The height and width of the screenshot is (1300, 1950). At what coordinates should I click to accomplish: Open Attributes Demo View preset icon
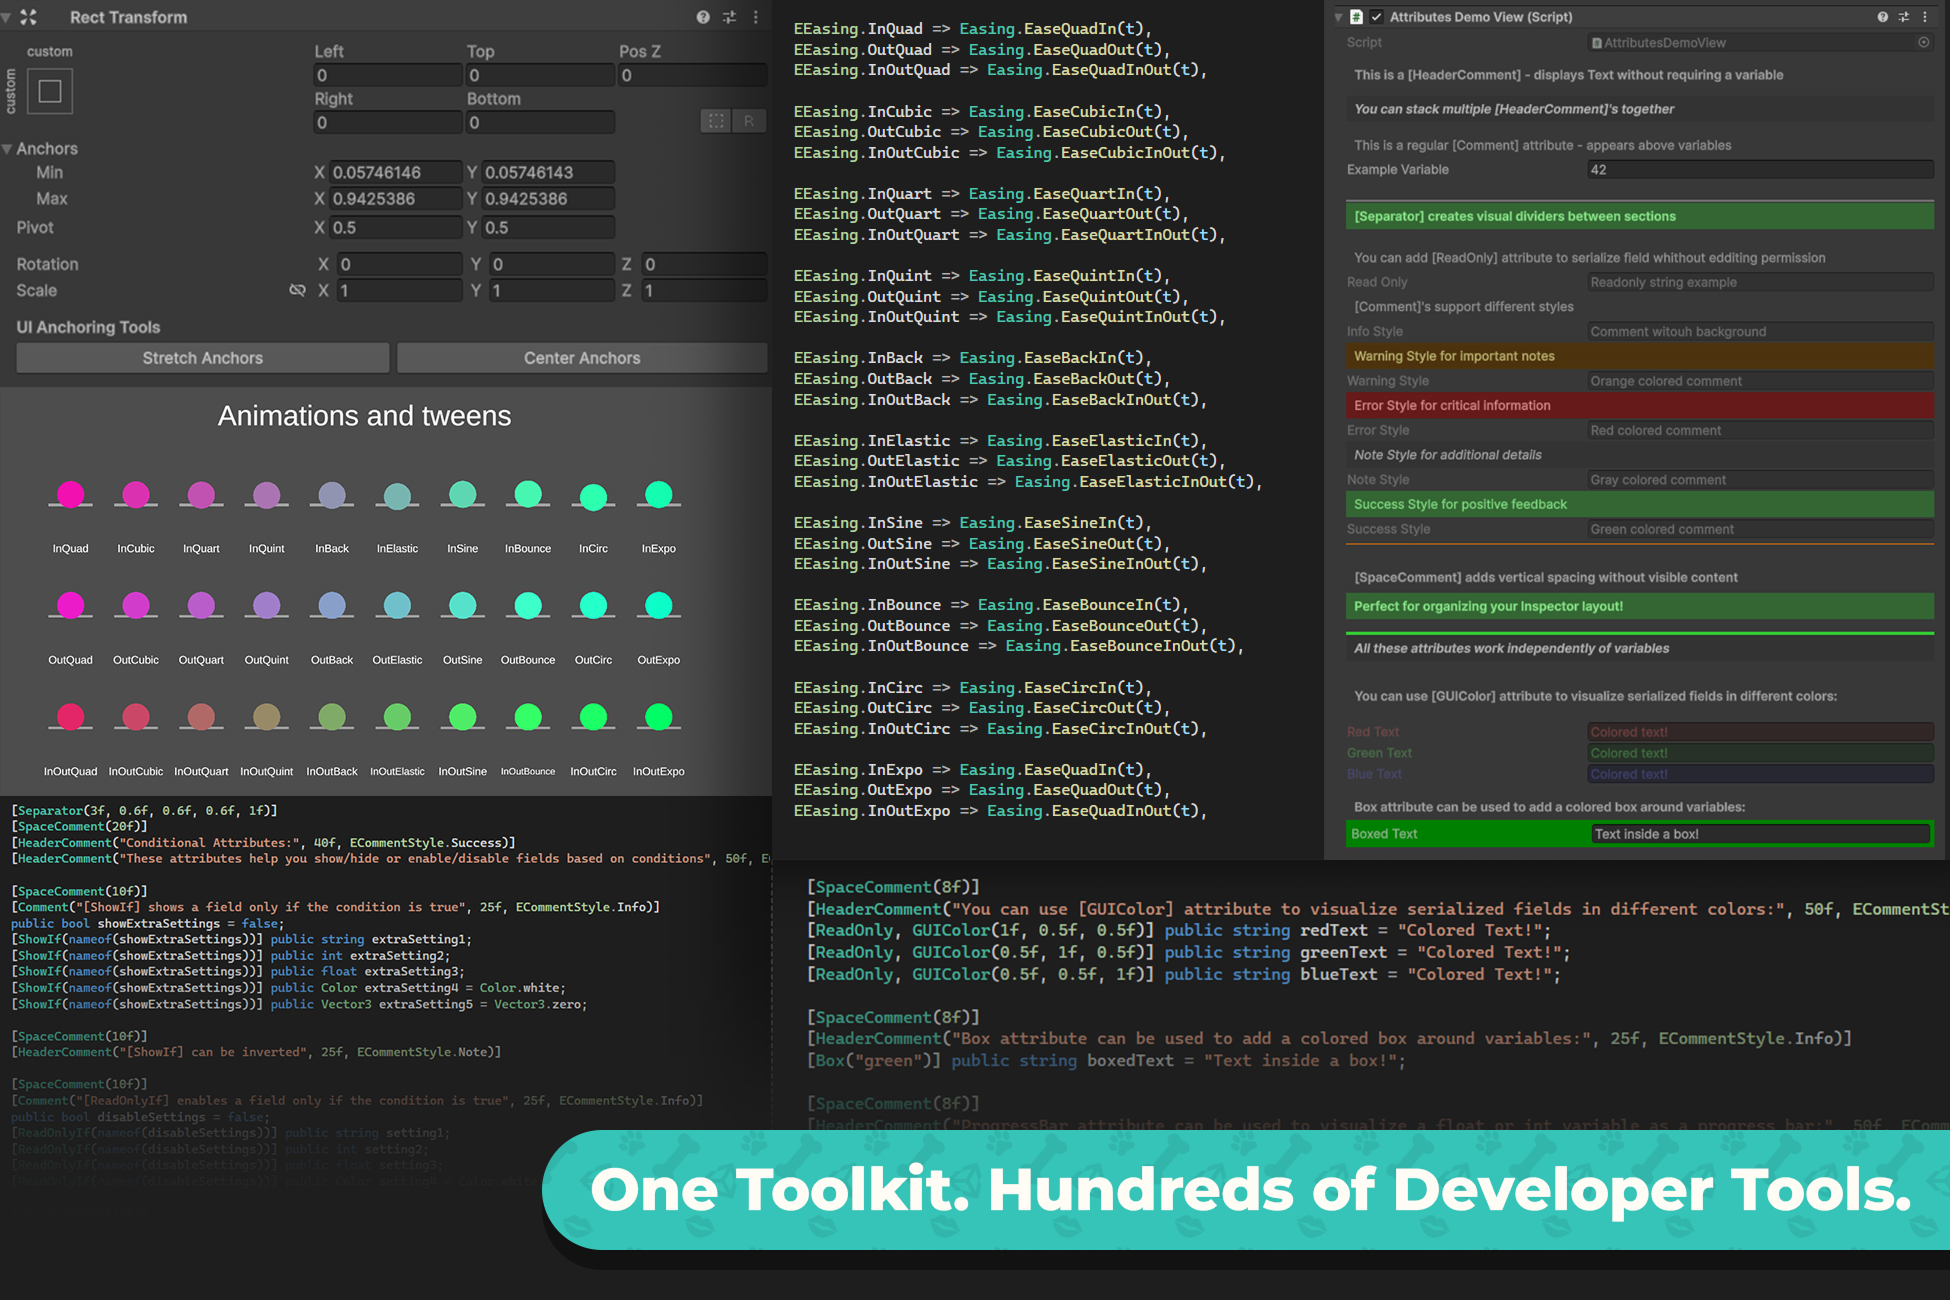1903,17
